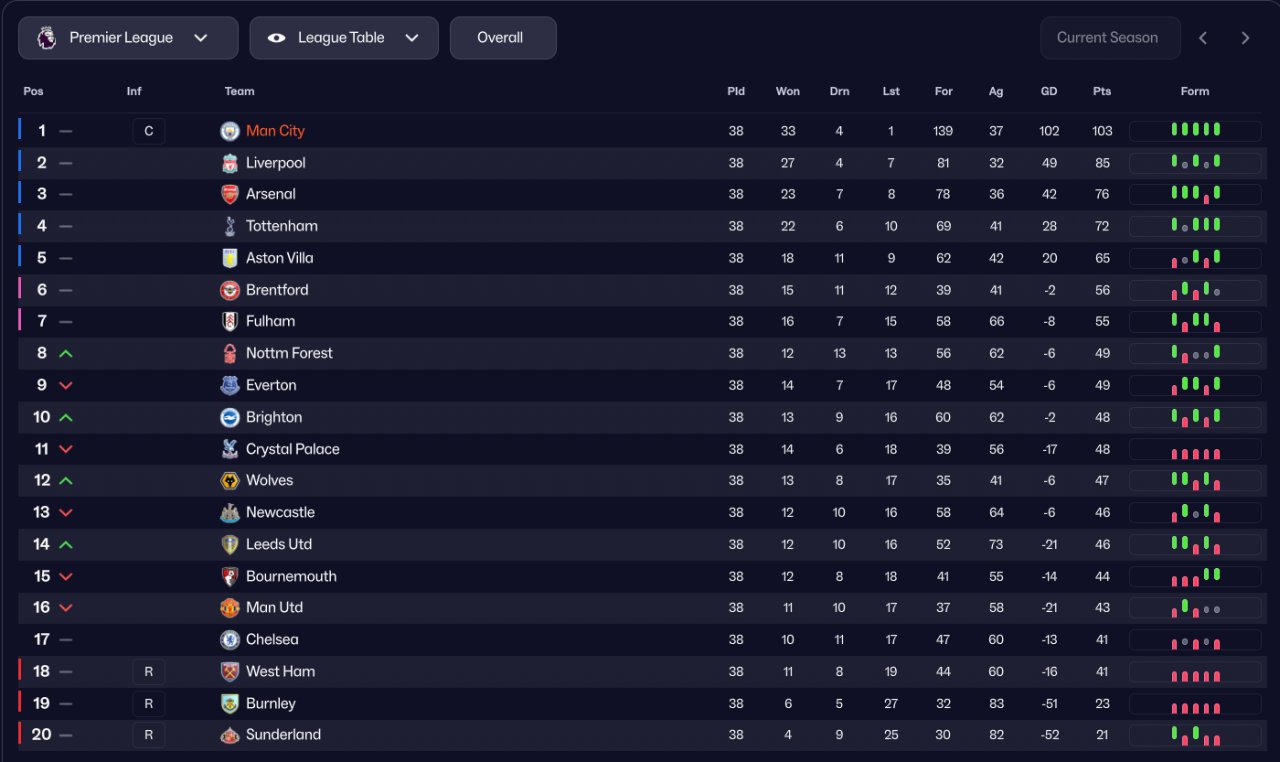Viewport: 1280px width, 762px height.
Task: Click the Liverpool club badge
Action: coord(230,163)
